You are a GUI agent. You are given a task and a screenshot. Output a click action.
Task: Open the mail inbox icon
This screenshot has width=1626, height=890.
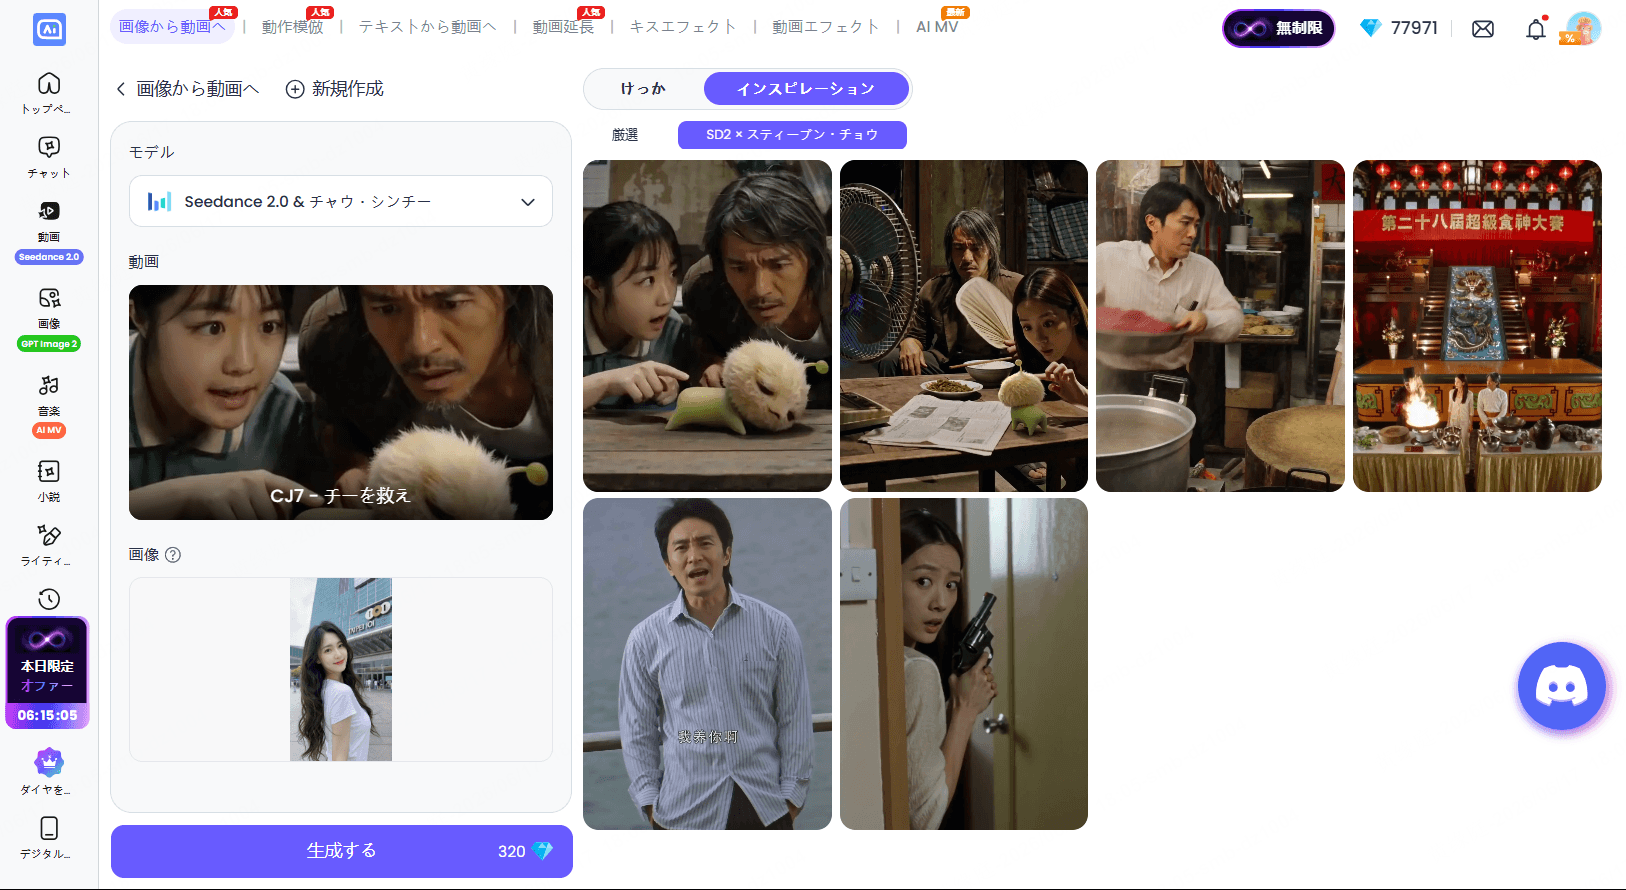coord(1483,29)
